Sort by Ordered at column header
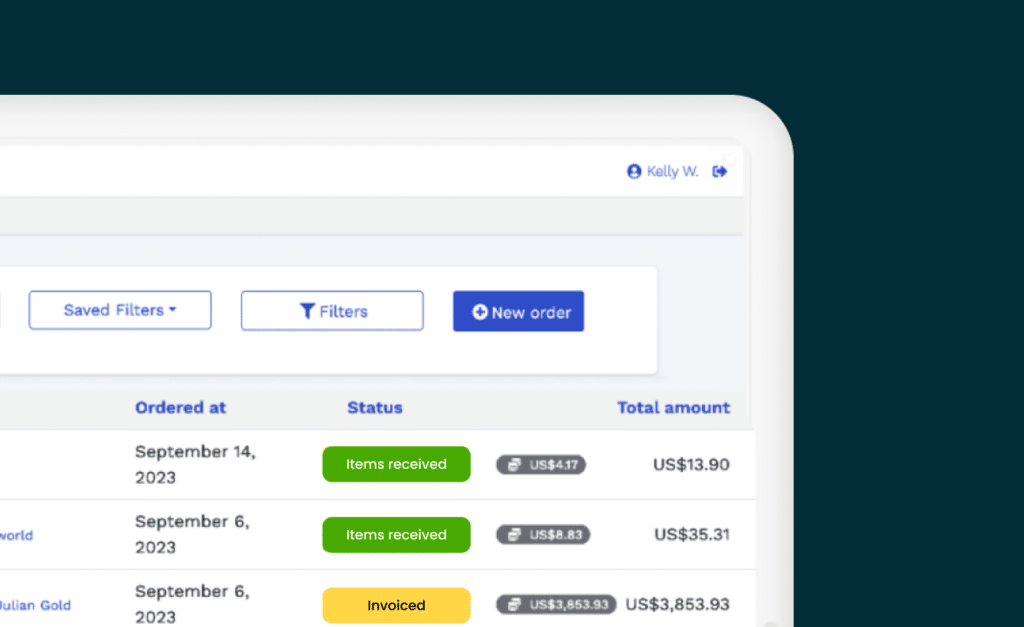The width and height of the screenshot is (1024, 627). tap(180, 408)
